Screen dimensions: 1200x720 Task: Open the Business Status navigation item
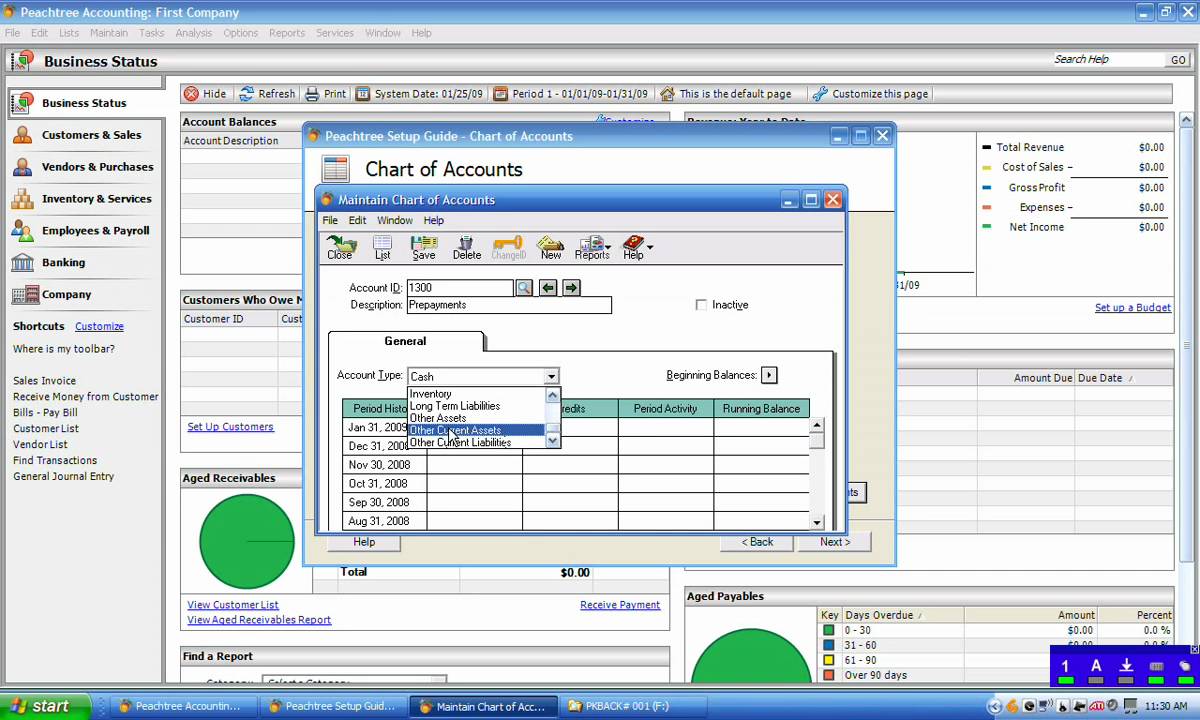[x=83, y=103]
